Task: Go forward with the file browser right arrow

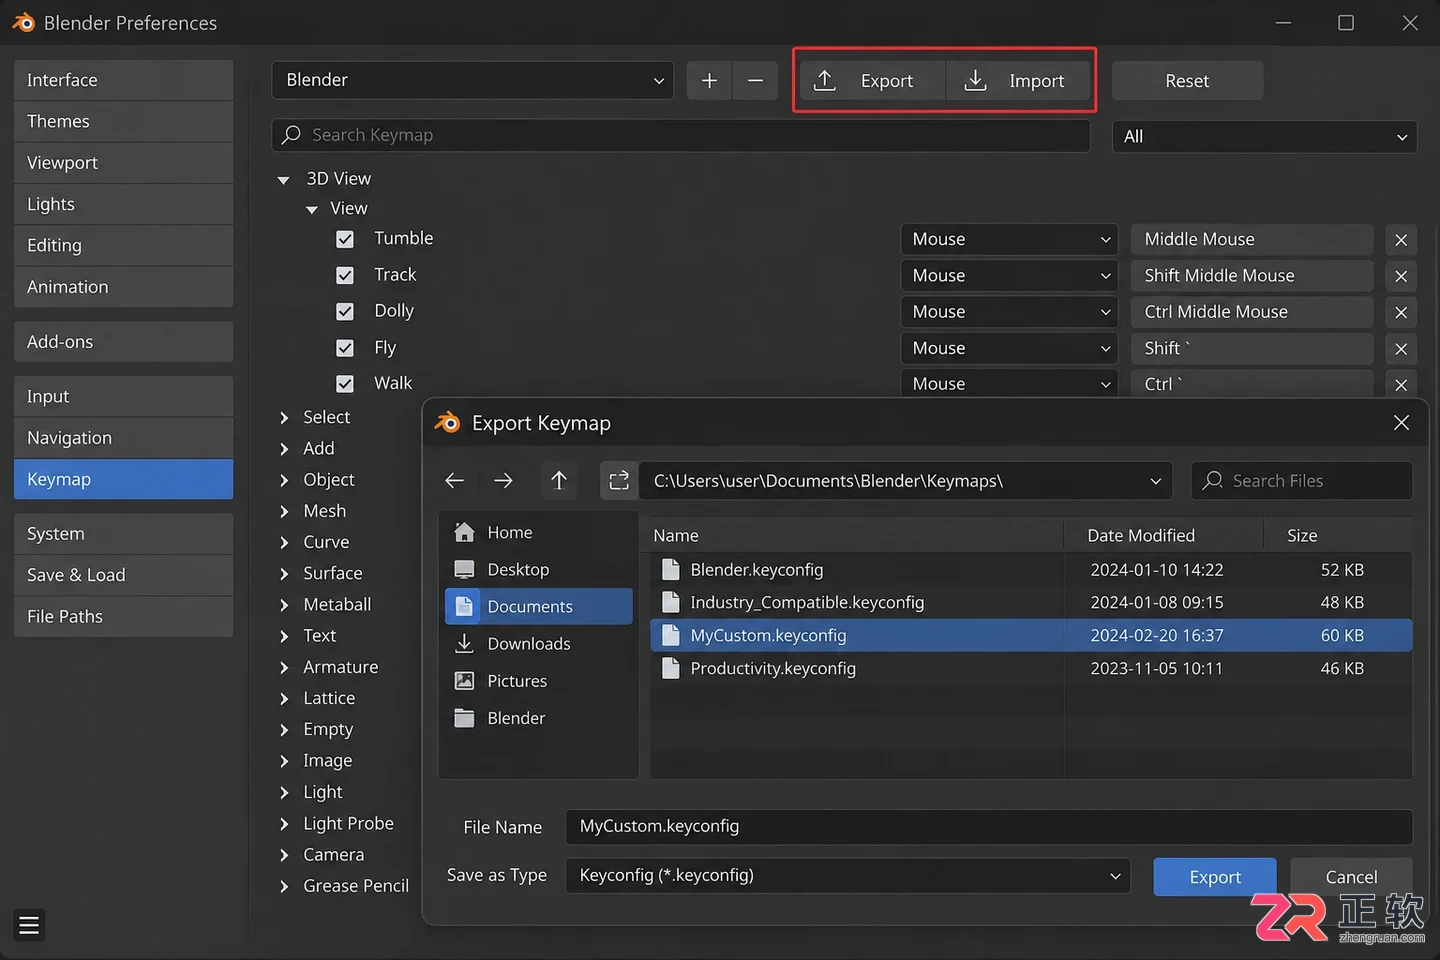Action: 503,481
